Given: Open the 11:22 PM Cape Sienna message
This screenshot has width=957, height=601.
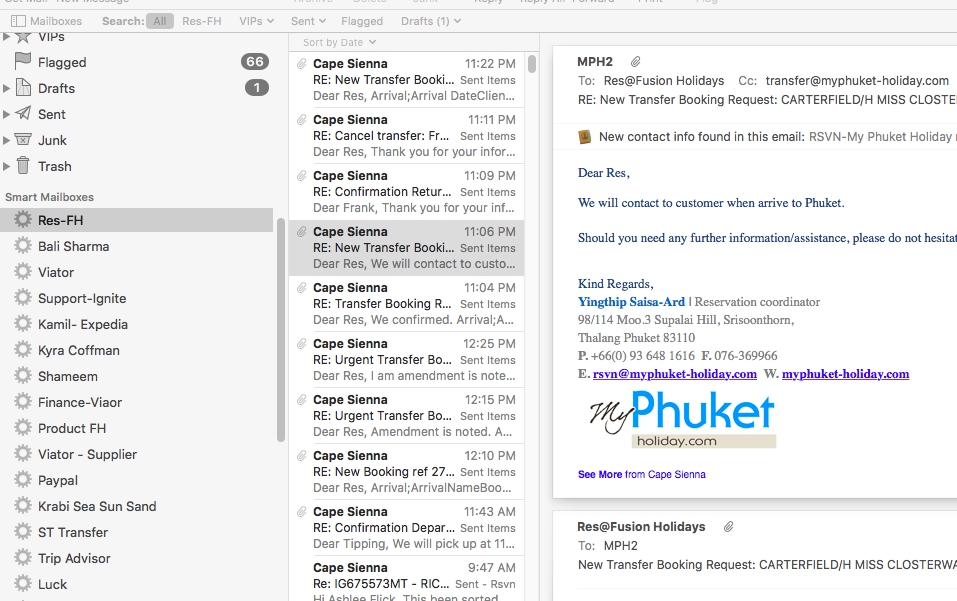Looking at the screenshot, I should (406, 79).
